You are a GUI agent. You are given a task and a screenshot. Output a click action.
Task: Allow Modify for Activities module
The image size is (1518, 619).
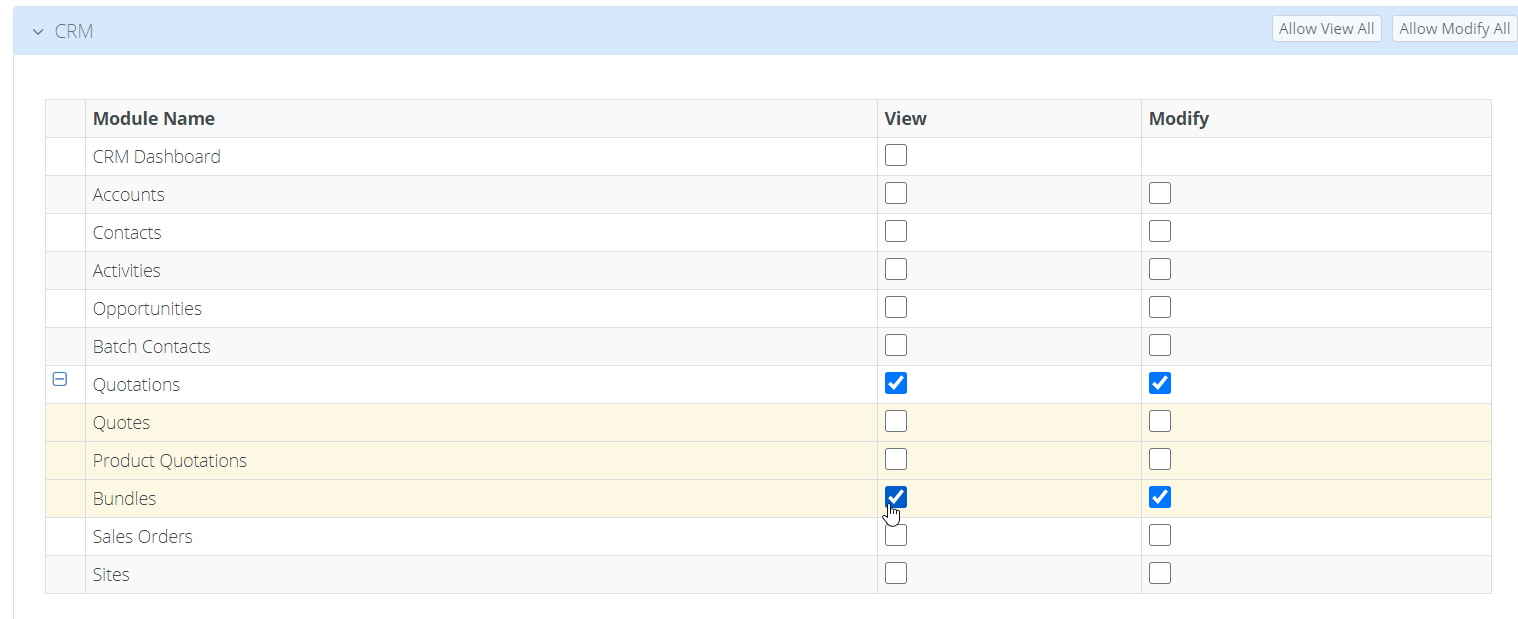coord(1160,270)
